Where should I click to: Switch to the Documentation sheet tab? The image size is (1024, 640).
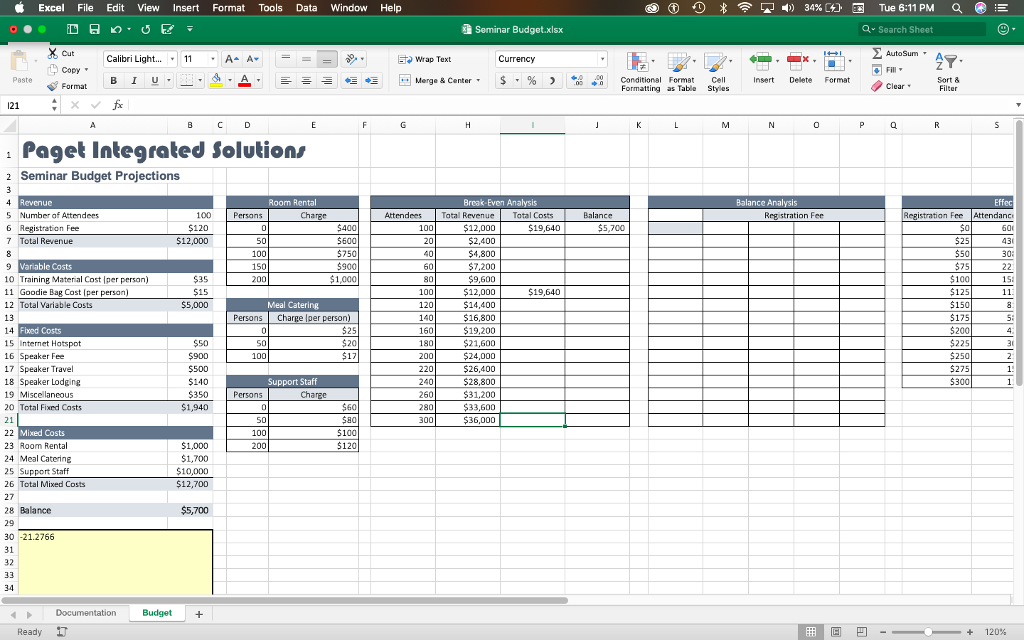coord(85,612)
